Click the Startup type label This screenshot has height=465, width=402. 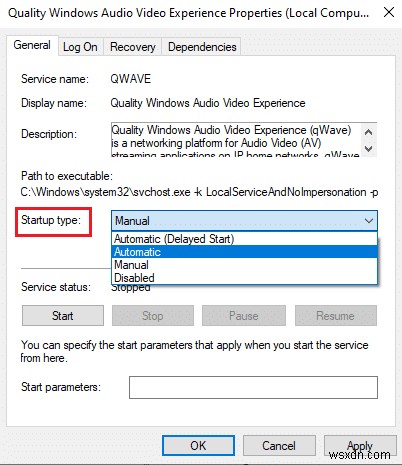tap(51, 220)
